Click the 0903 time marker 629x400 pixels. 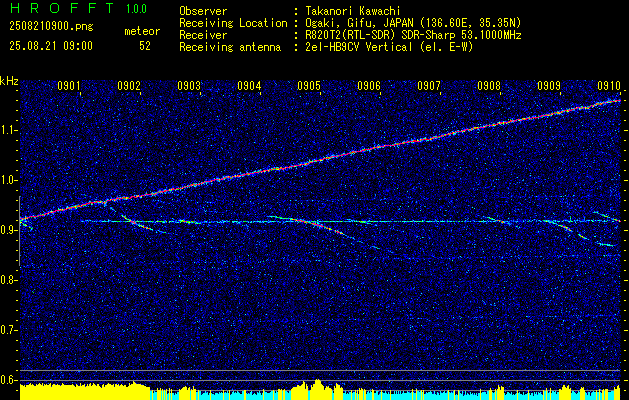(x=189, y=85)
